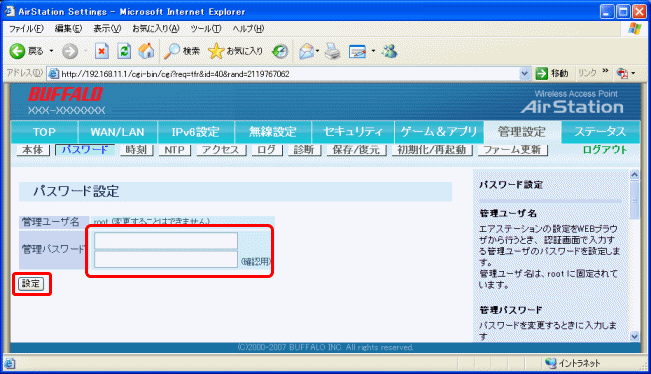Open the Help (ヘルプ) menu

click(248, 29)
